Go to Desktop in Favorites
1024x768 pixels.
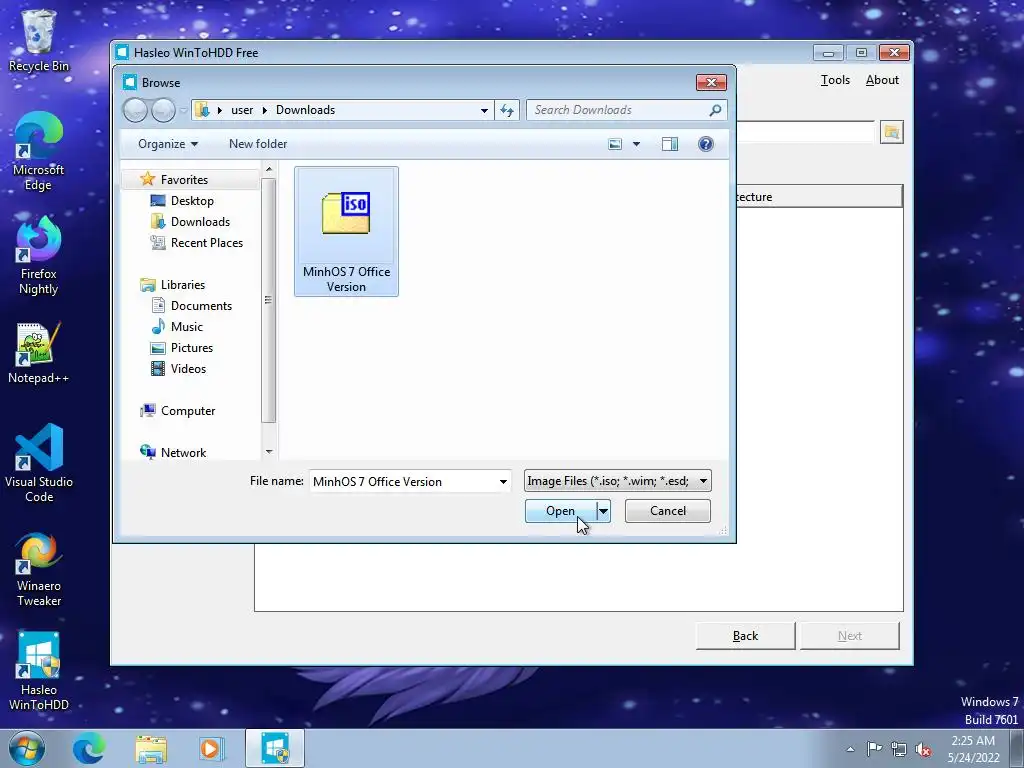click(192, 200)
